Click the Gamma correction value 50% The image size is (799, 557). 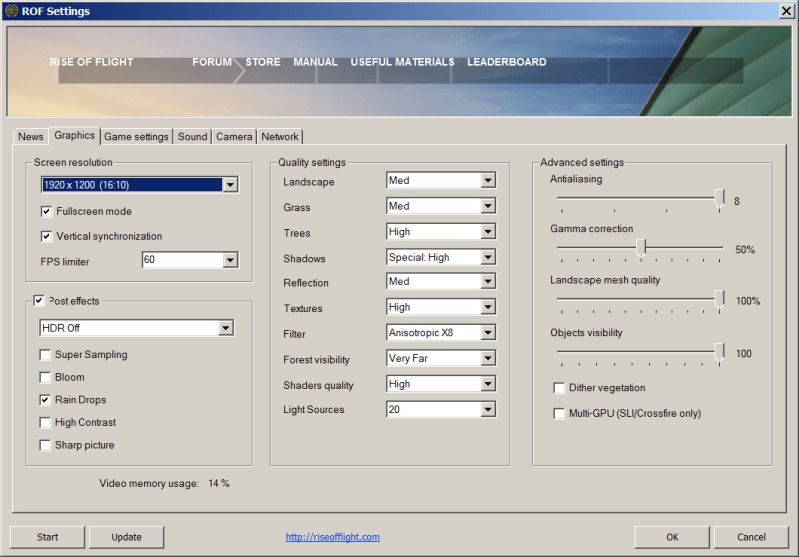pyautogui.click(x=745, y=250)
